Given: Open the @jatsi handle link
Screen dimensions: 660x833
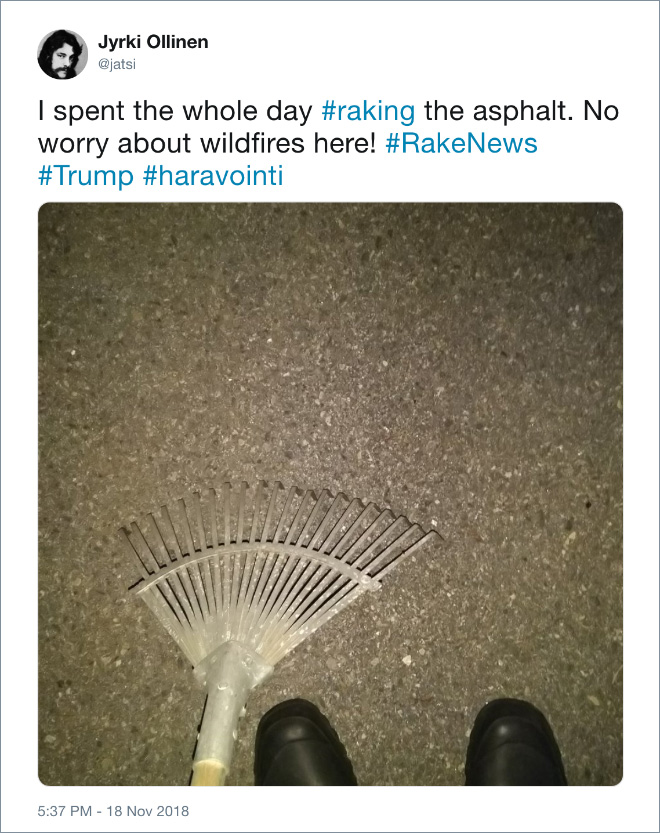Looking at the screenshot, I should 117,64.
